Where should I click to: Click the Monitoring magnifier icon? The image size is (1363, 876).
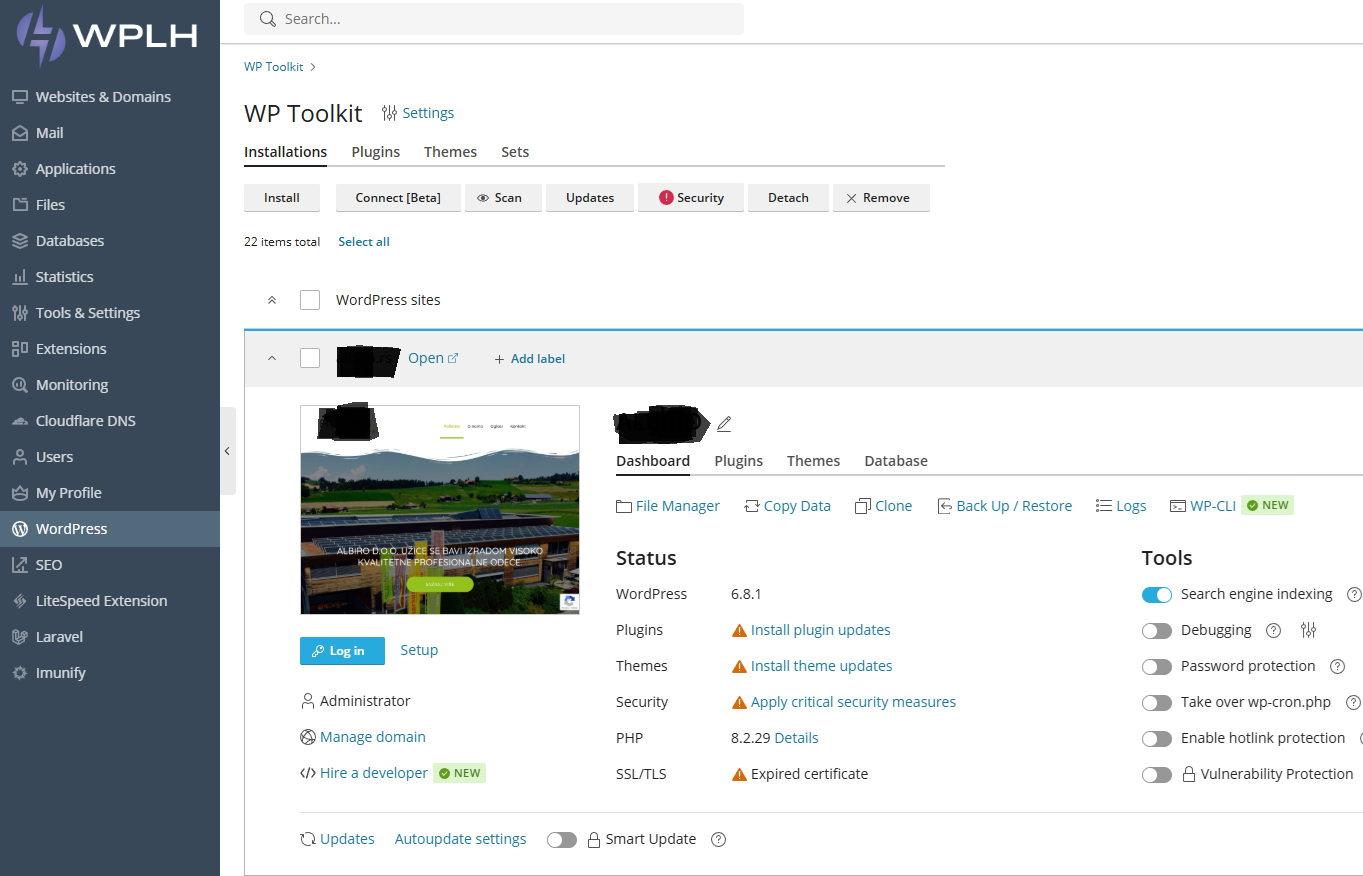(19, 385)
